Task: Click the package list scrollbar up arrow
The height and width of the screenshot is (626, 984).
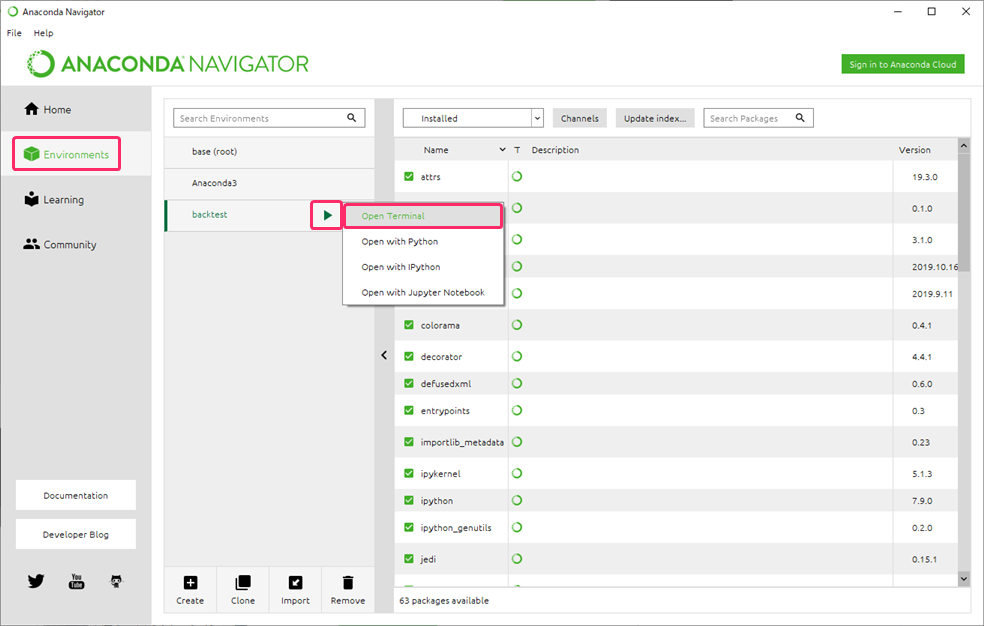Action: pyautogui.click(x=964, y=146)
